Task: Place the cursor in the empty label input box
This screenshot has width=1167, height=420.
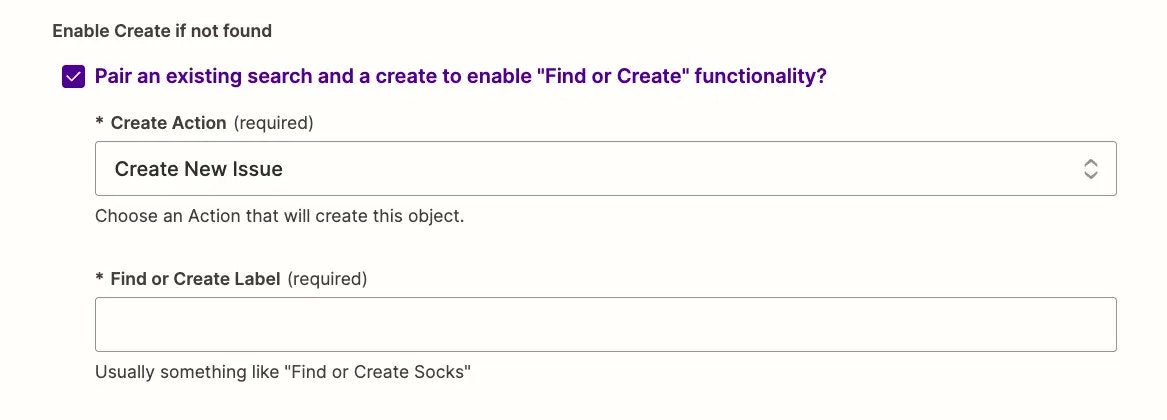Action: click(x=606, y=325)
